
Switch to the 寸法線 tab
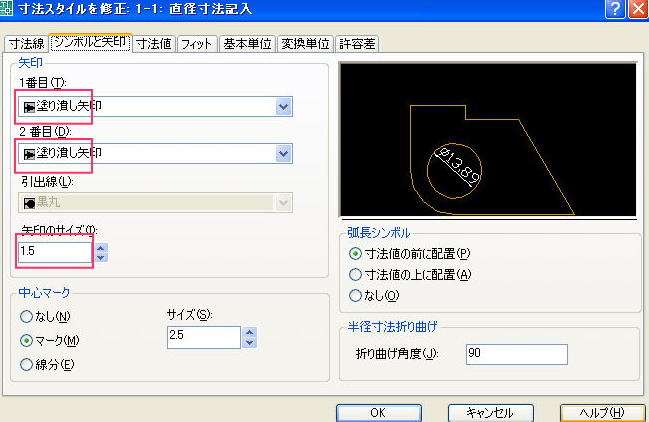click(26, 43)
